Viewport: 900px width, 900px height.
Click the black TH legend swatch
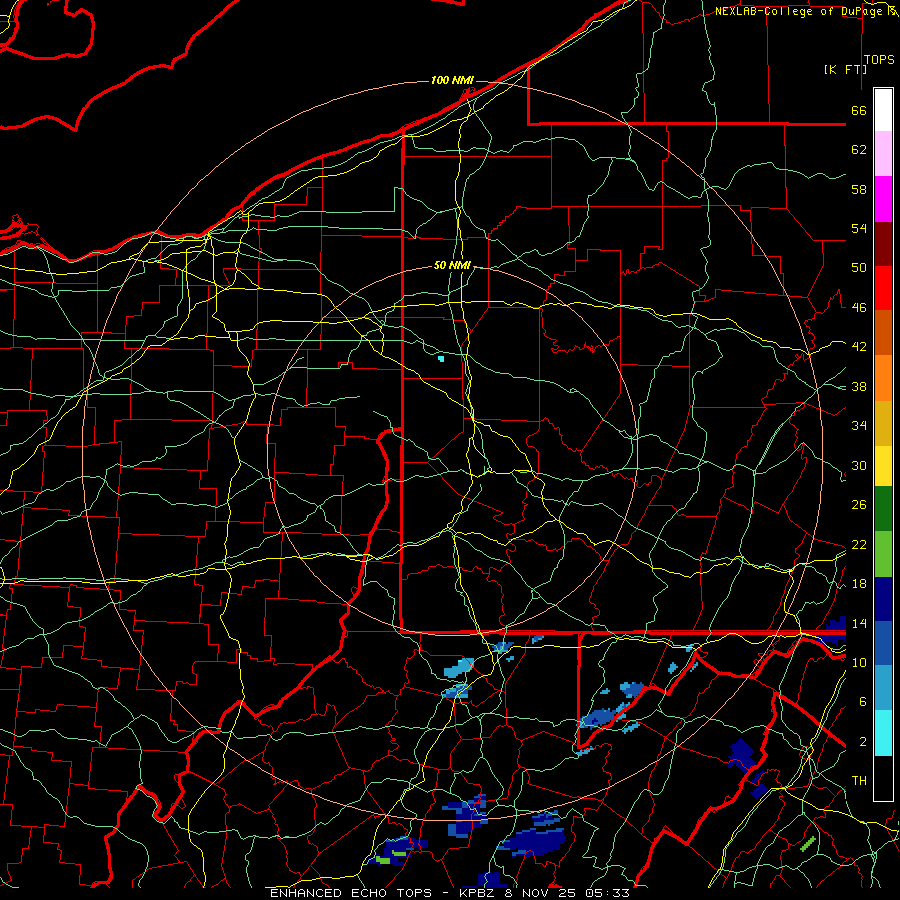pyautogui.click(x=883, y=778)
